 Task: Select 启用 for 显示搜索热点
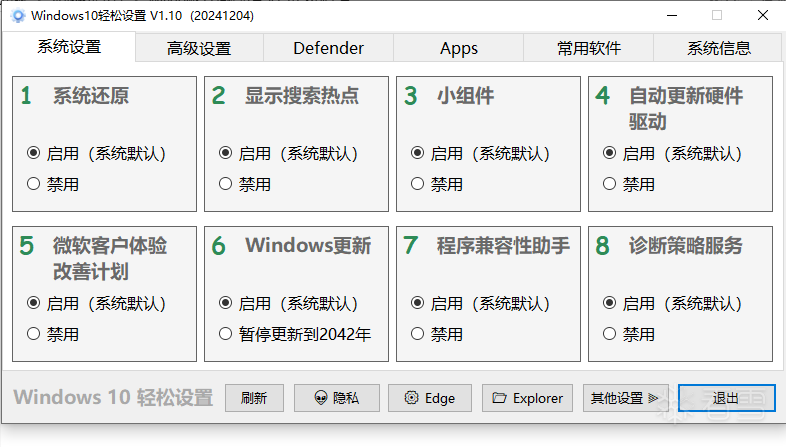pyautogui.click(x=288, y=153)
